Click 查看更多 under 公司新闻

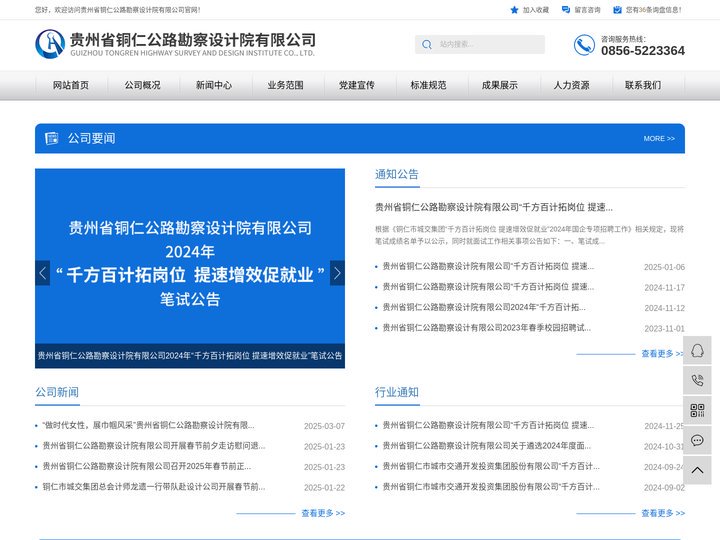pos(323,513)
